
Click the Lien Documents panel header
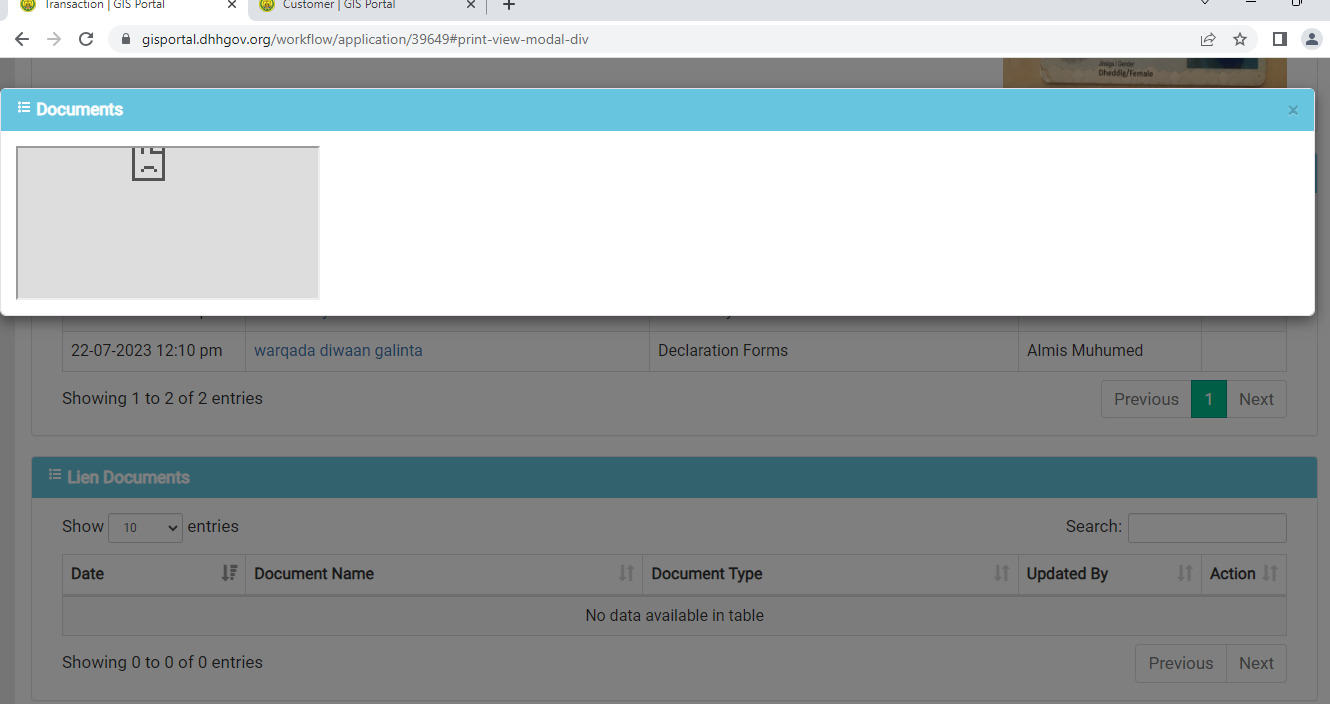(x=674, y=477)
